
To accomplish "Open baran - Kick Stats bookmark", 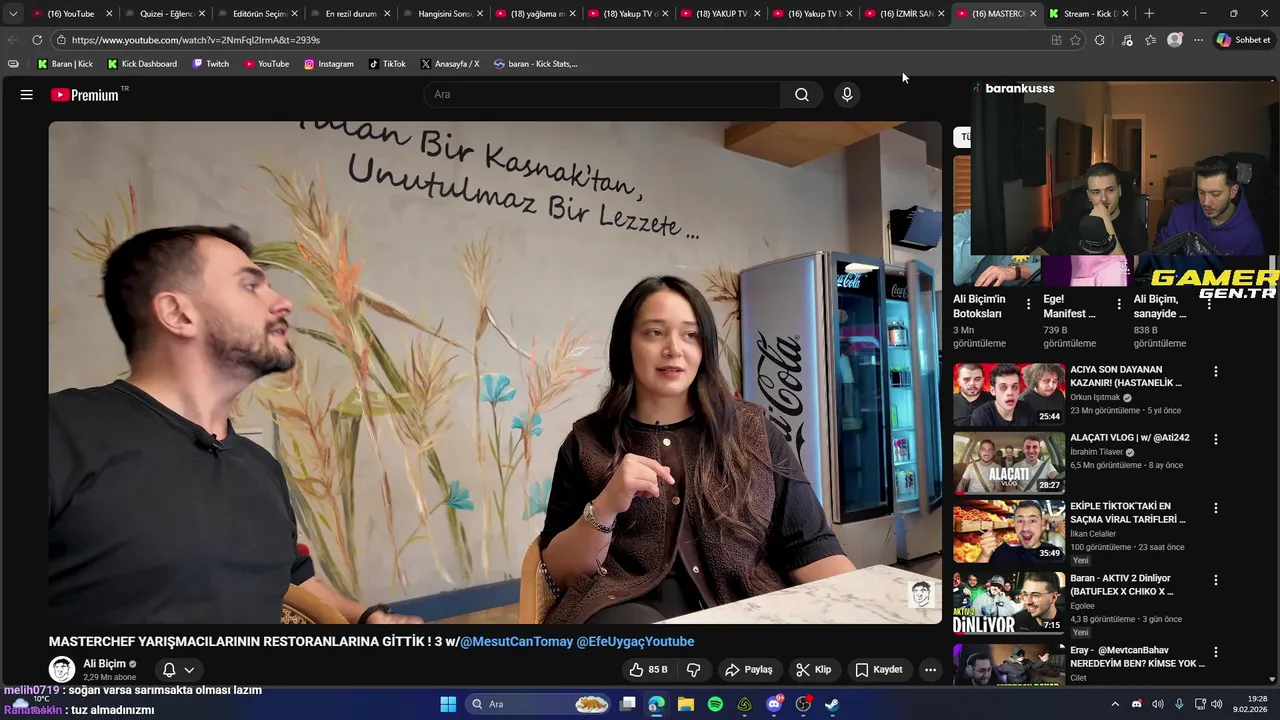I will pyautogui.click(x=535, y=64).
